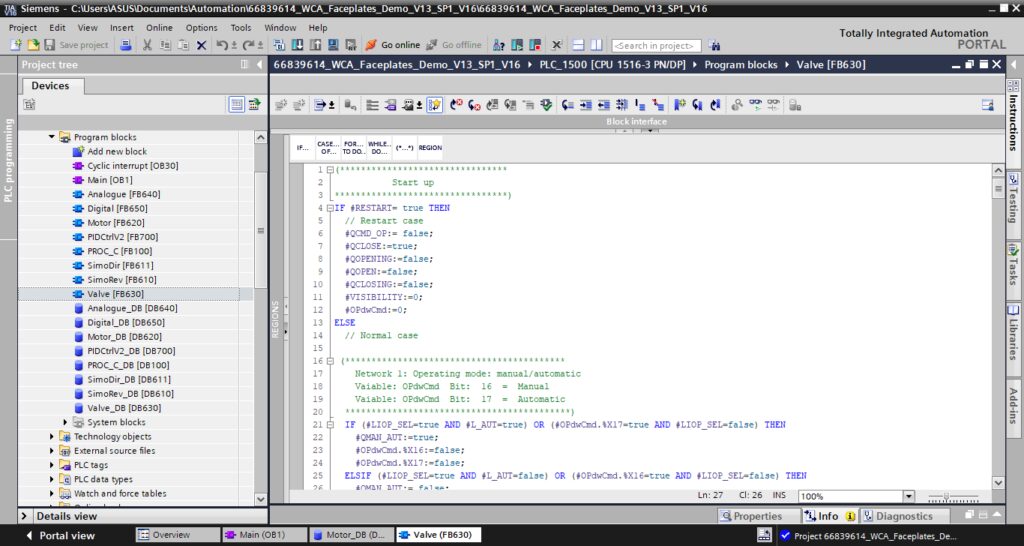This screenshot has height=546, width=1024.
Task: Open existing project from main toolbar
Action: coord(33,45)
